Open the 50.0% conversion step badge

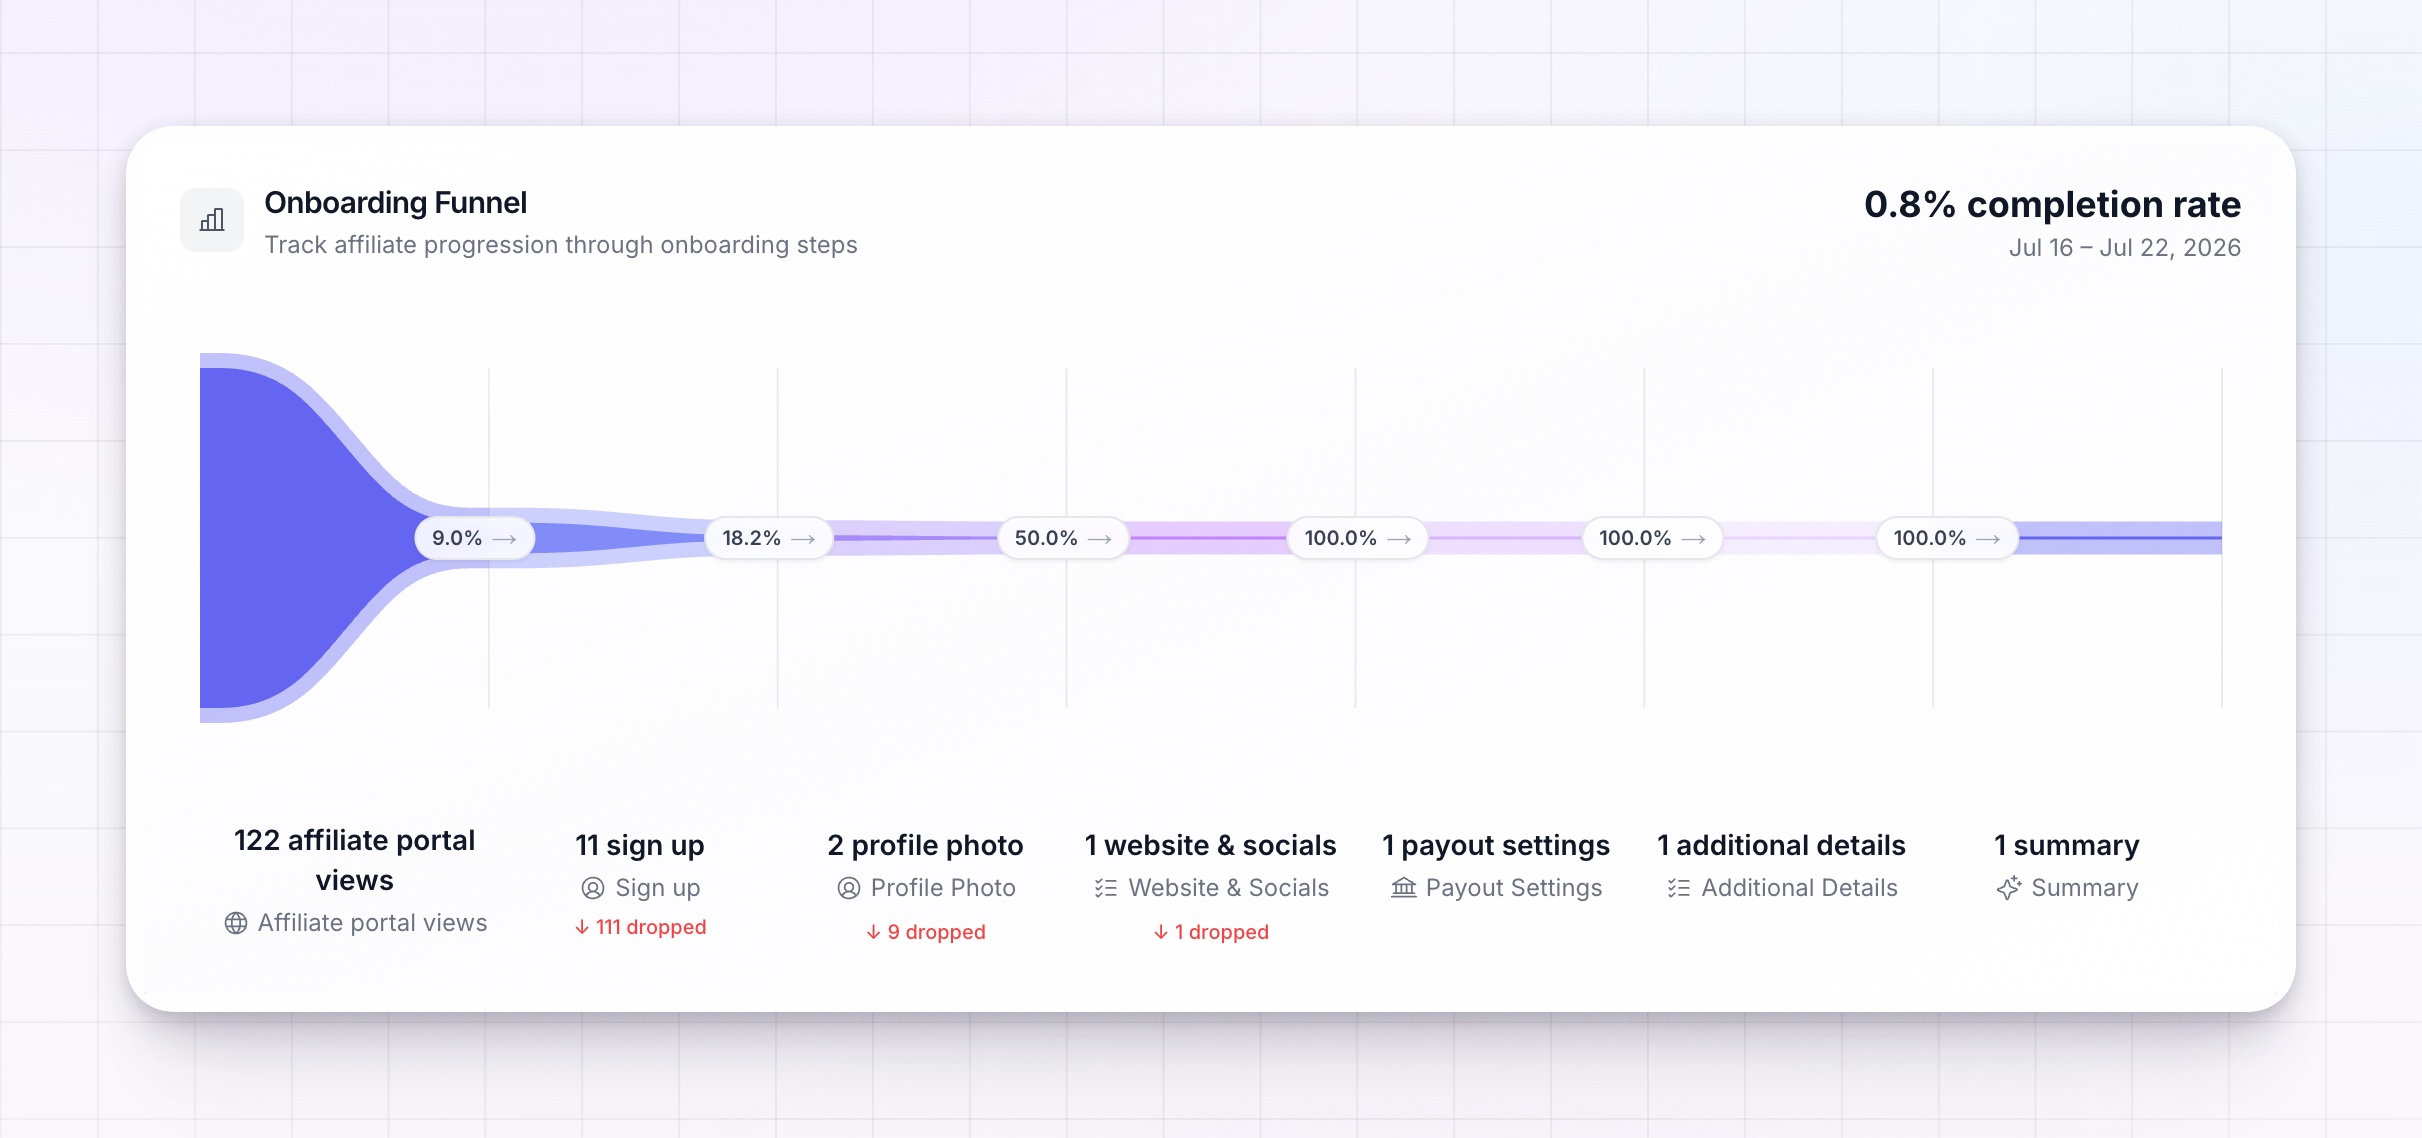tap(1063, 538)
